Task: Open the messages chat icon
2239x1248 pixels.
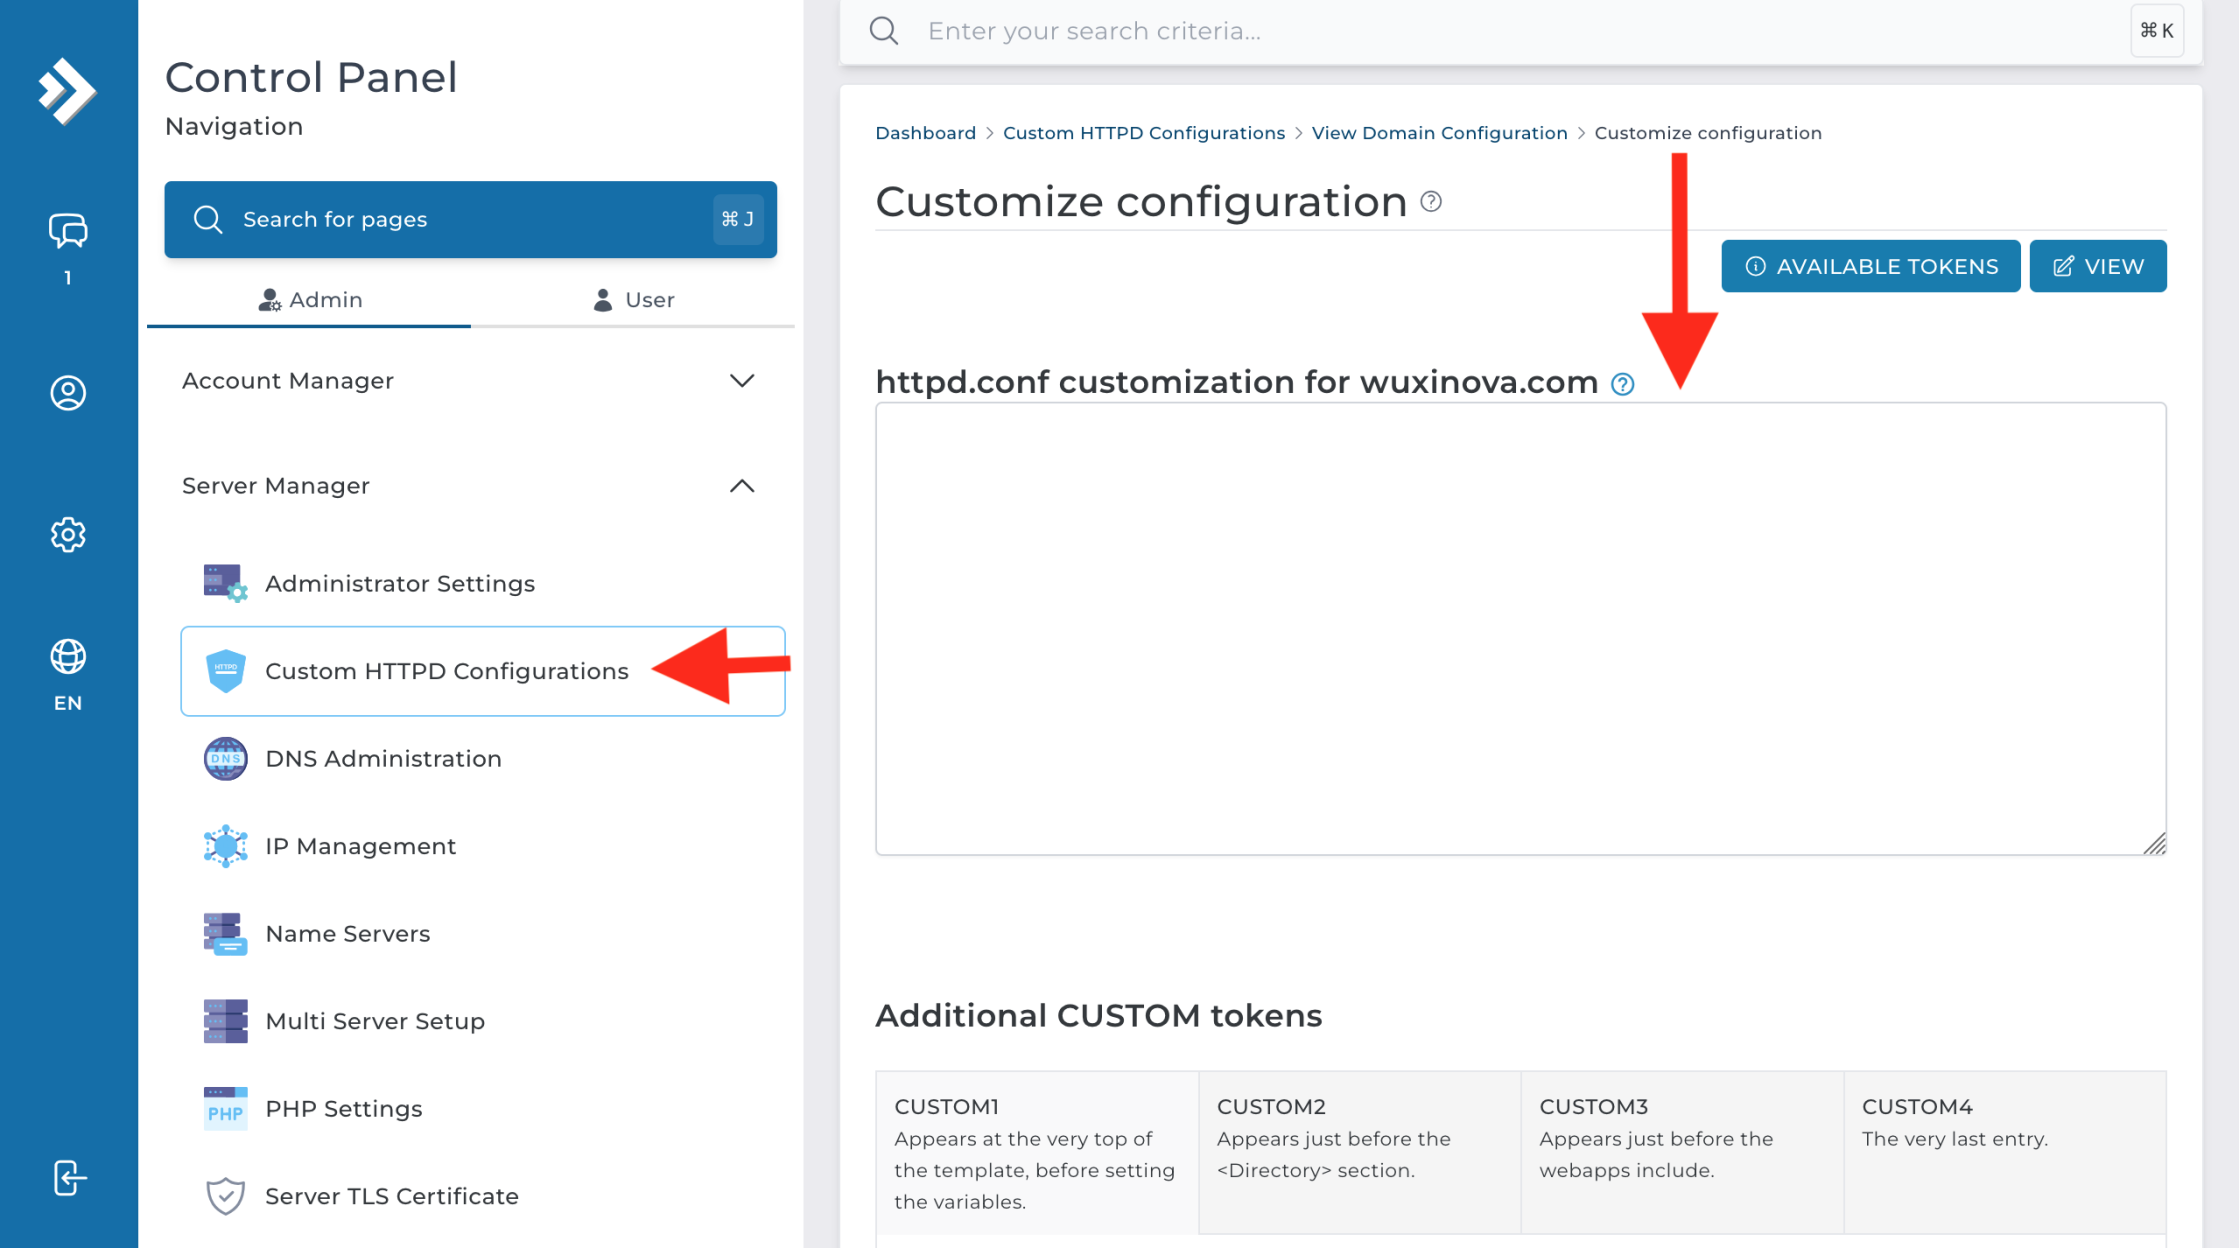Action: 68,231
